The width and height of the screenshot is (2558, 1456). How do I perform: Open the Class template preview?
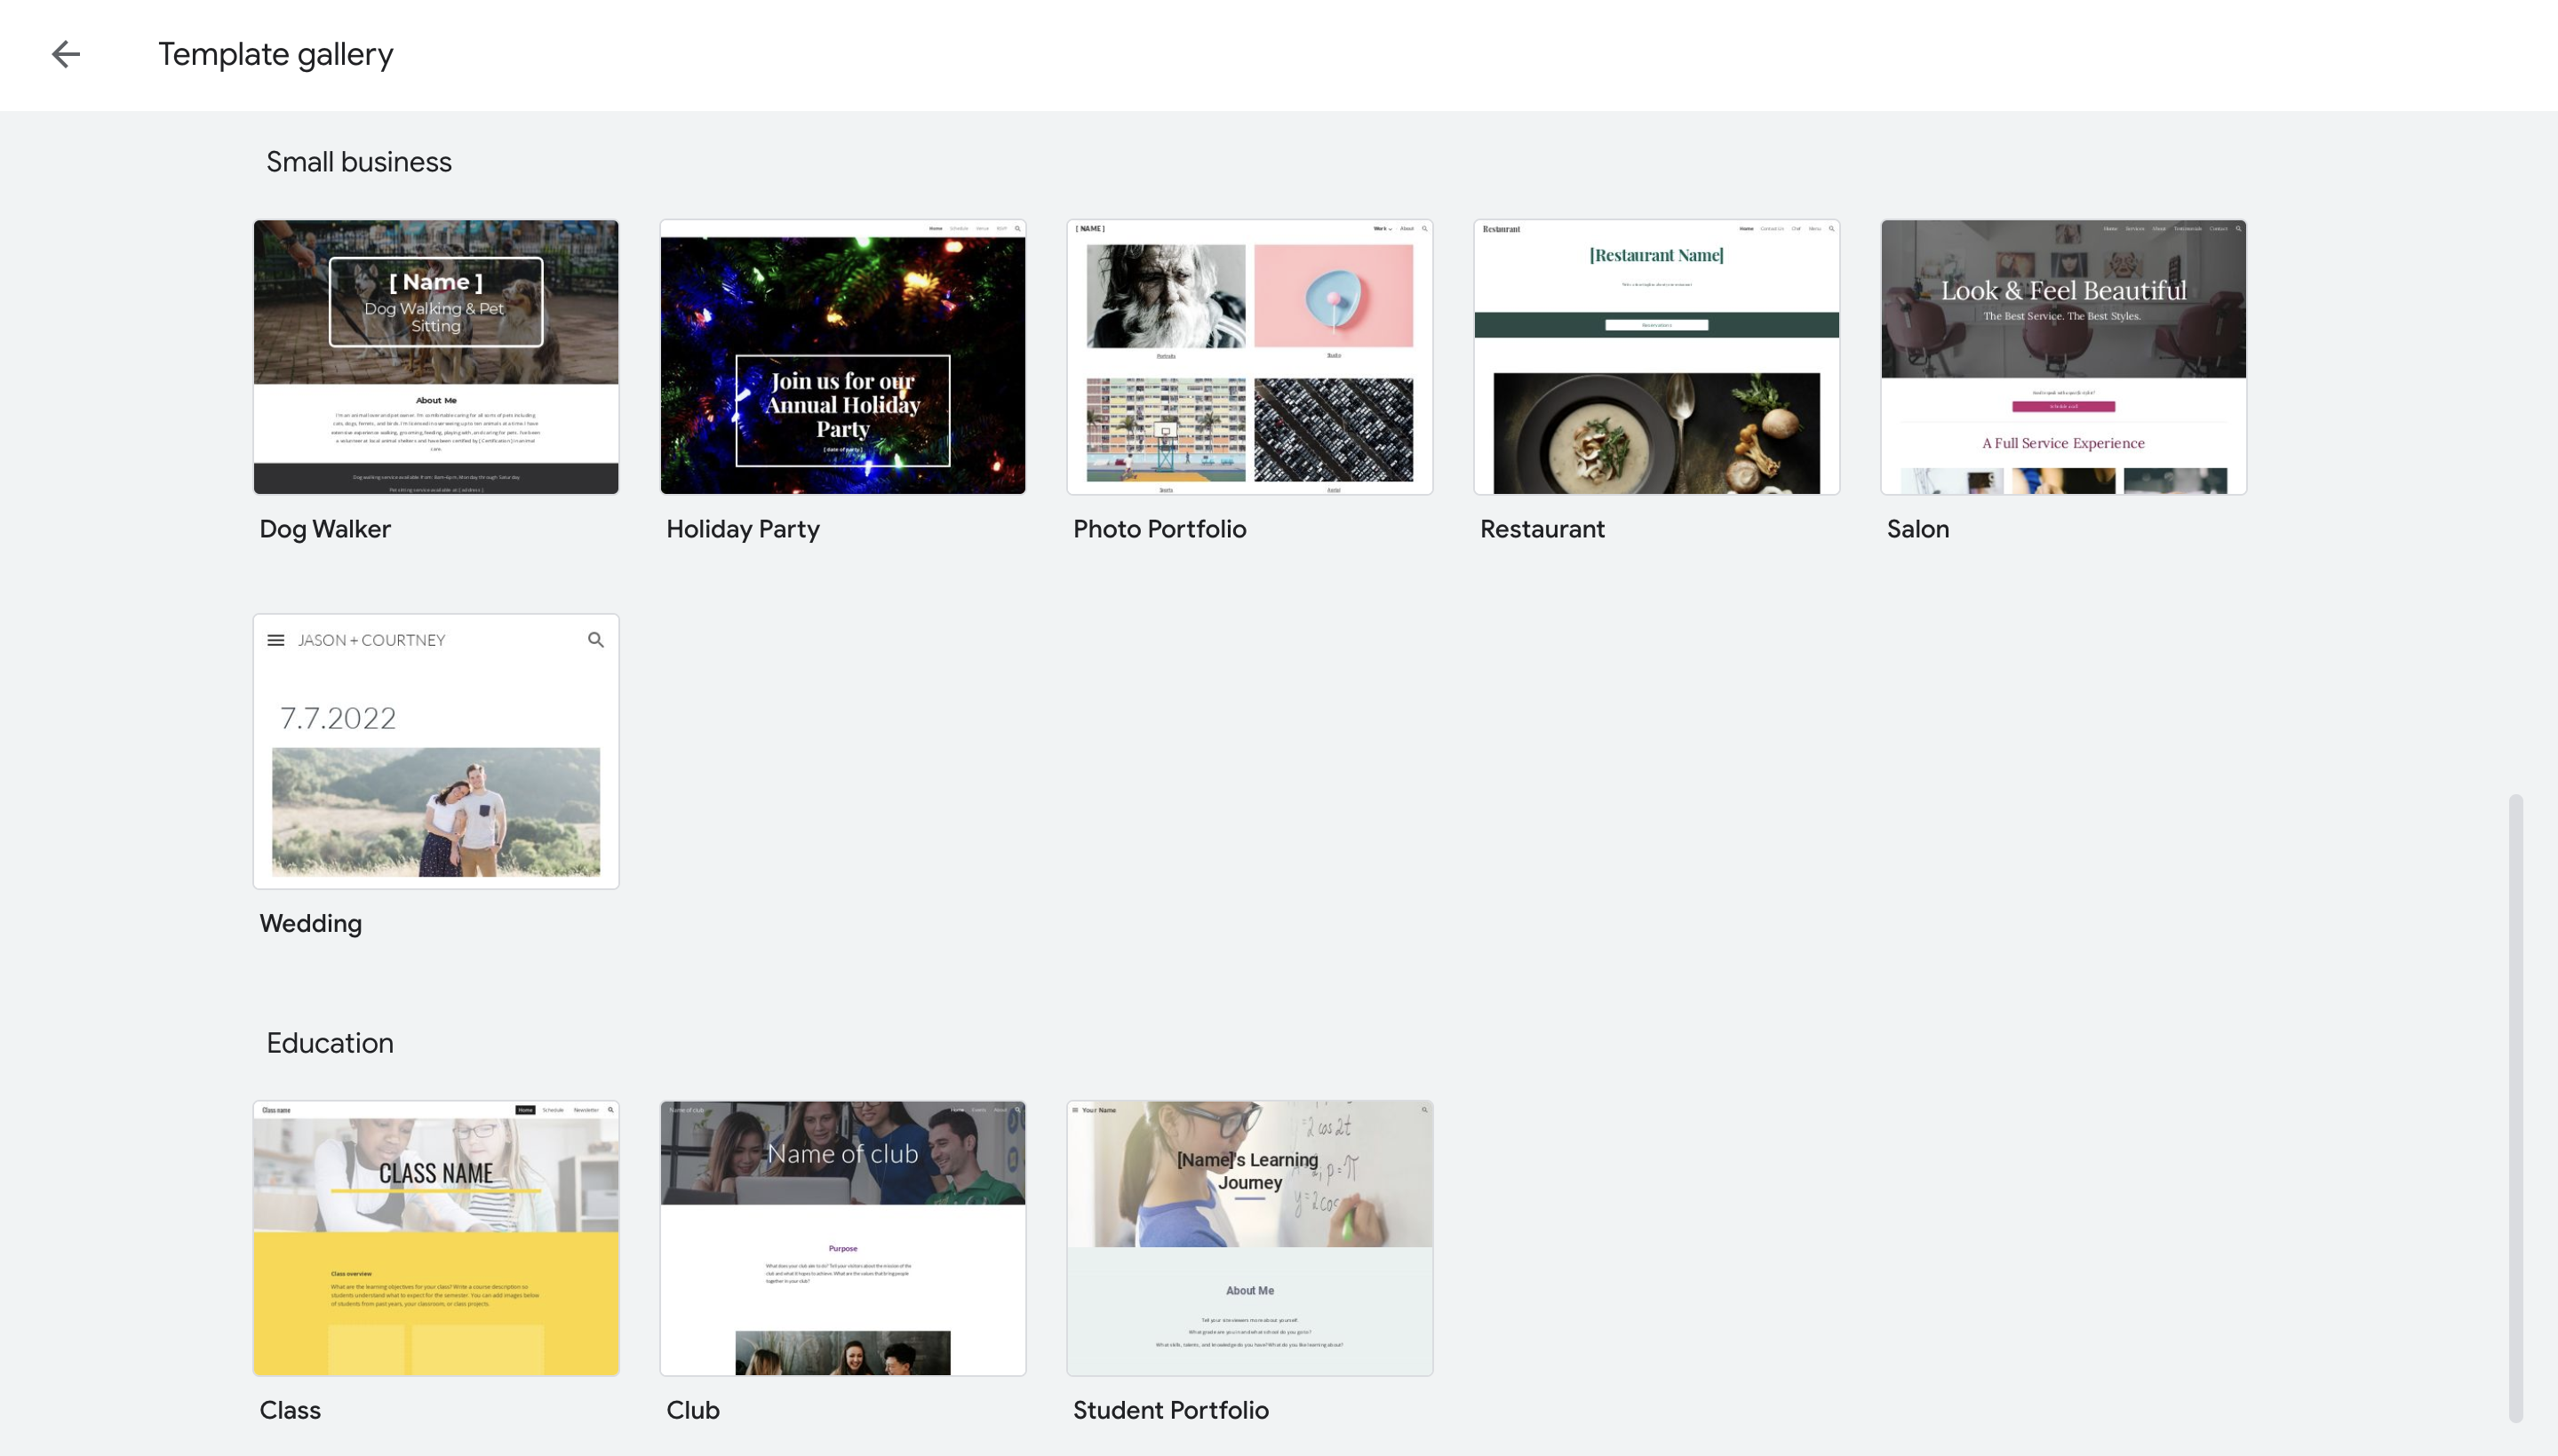click(435, 1238)
